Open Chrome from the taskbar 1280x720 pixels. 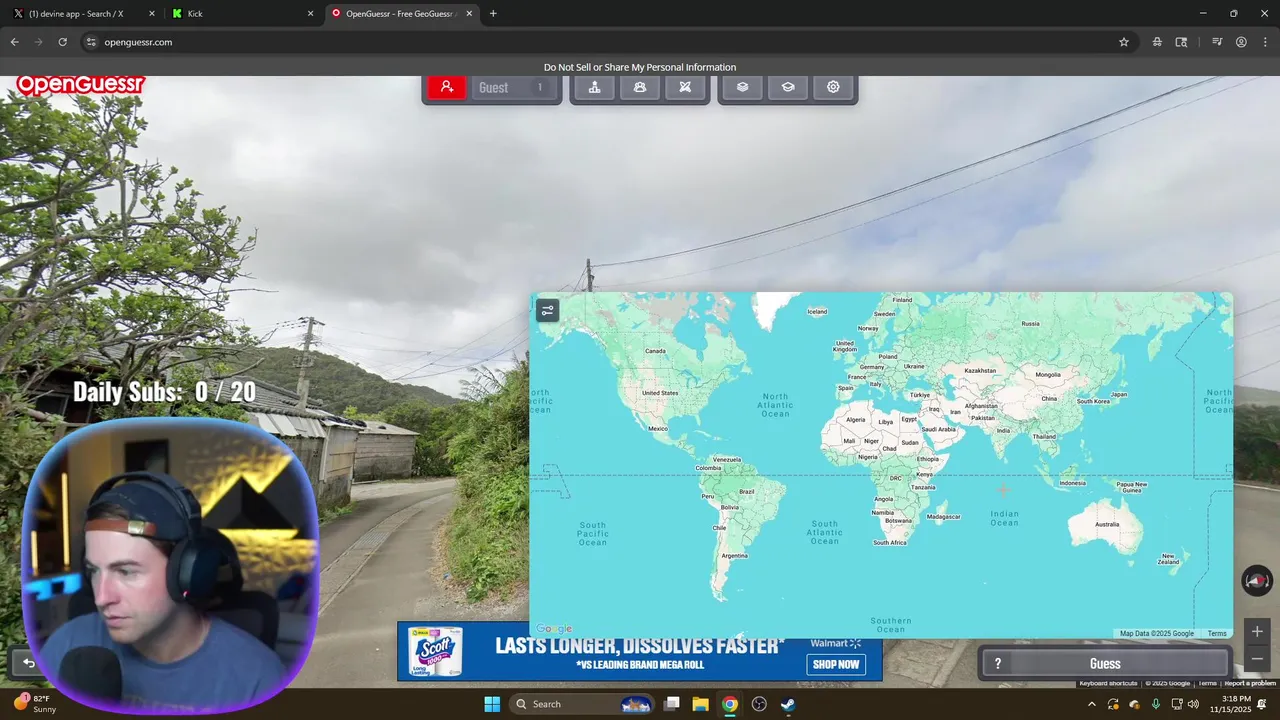click(730, 704)
